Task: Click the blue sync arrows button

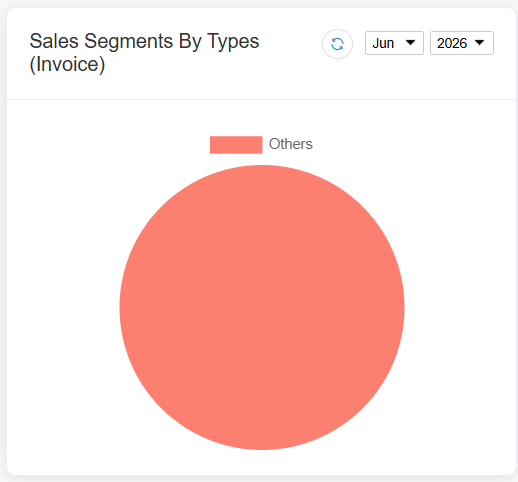Action: [337, 44]
